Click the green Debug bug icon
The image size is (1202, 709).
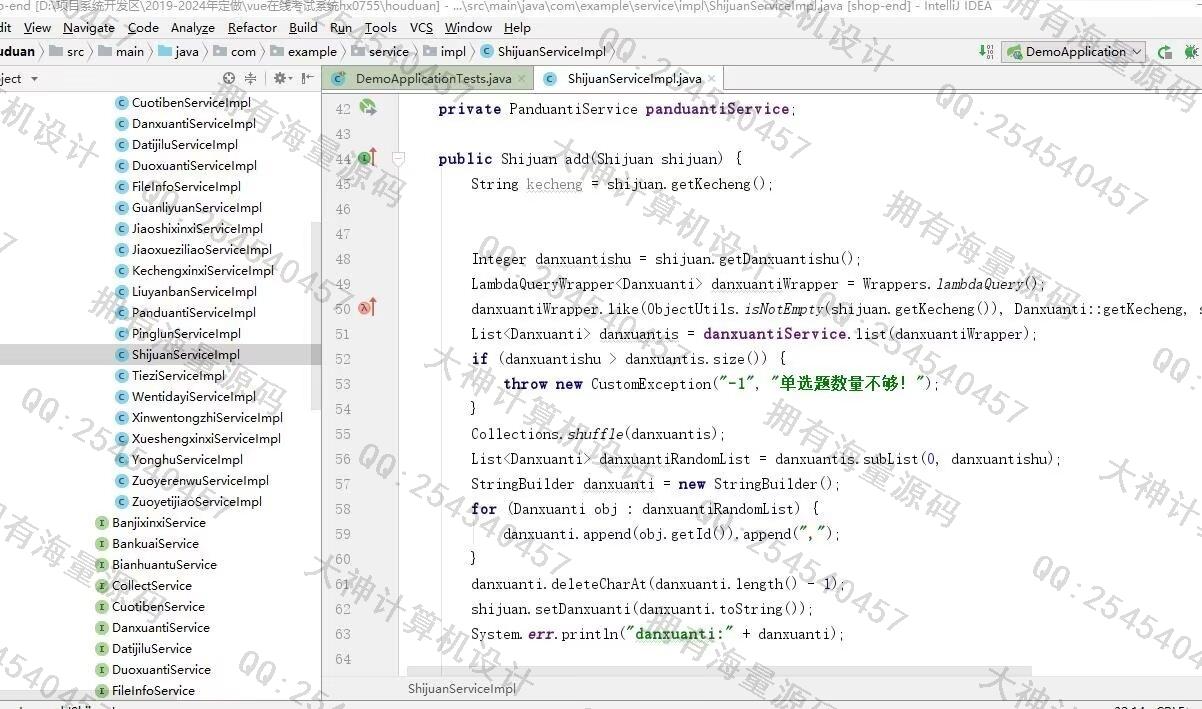[1190, 52]
